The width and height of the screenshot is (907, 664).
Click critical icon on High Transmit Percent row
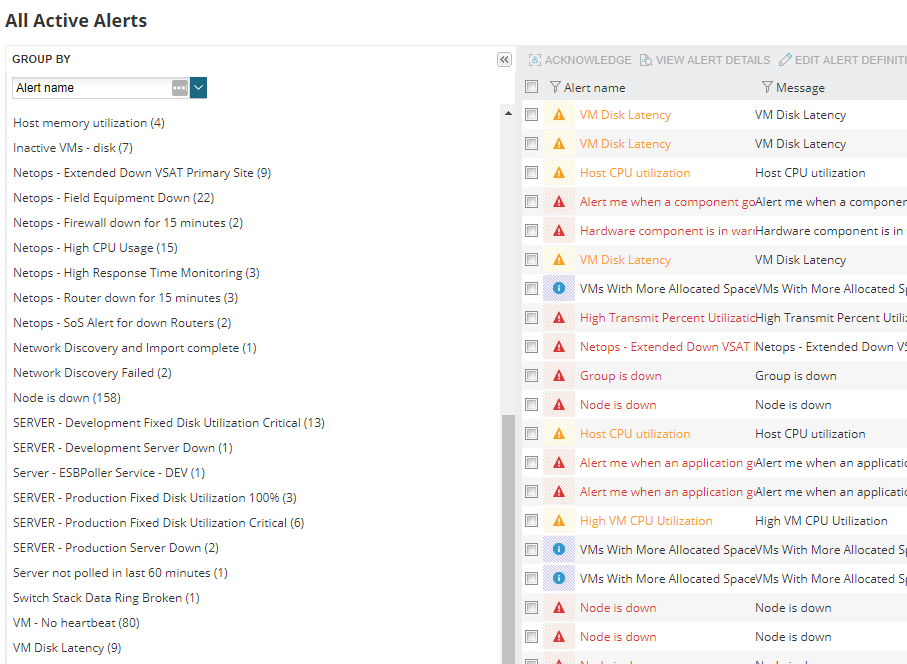click(x=559, y=318)
